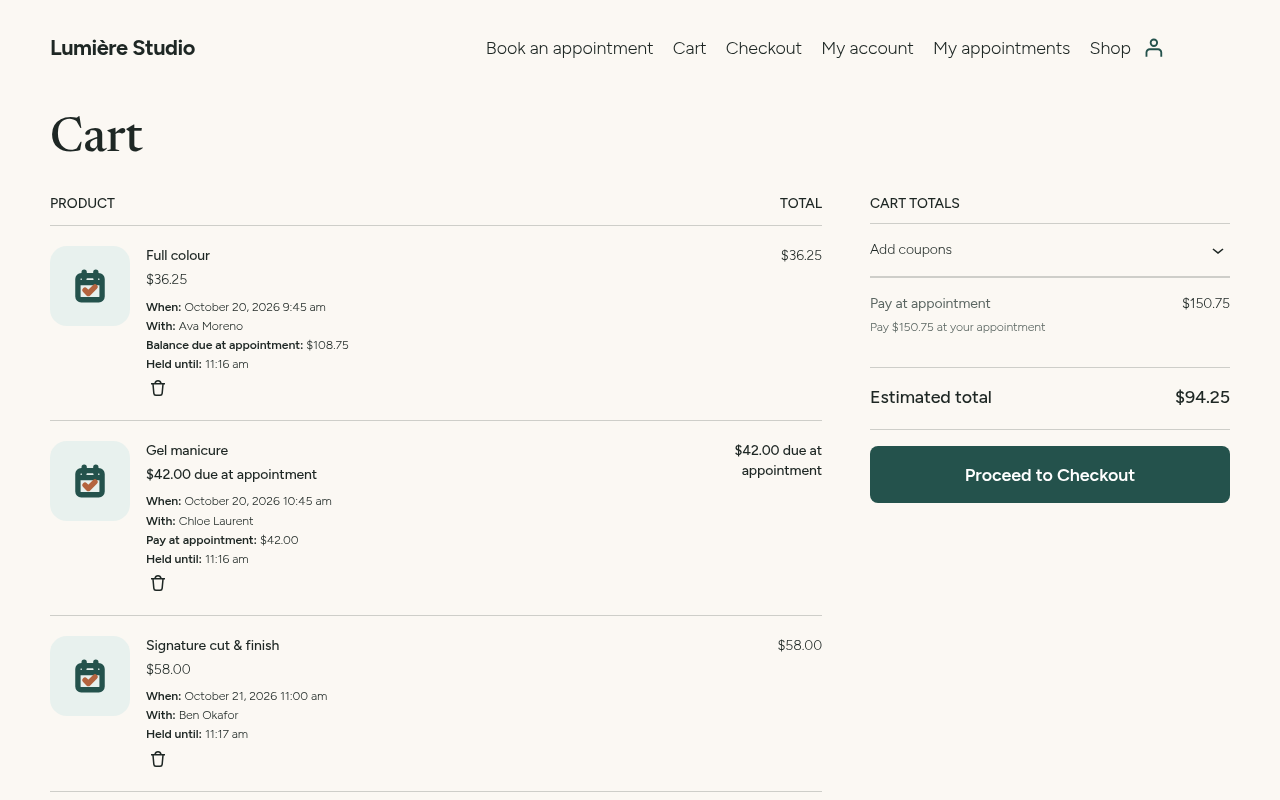Click the Signature cut date October 21, 2026 11:00 am

(256, 696)
